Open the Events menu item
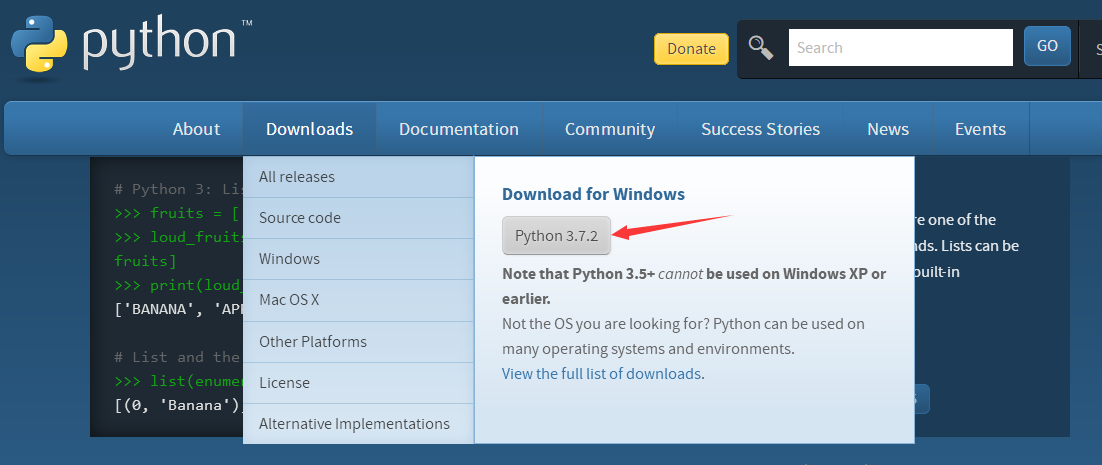Screen dimensions: 1102x465 pos(980,129)
